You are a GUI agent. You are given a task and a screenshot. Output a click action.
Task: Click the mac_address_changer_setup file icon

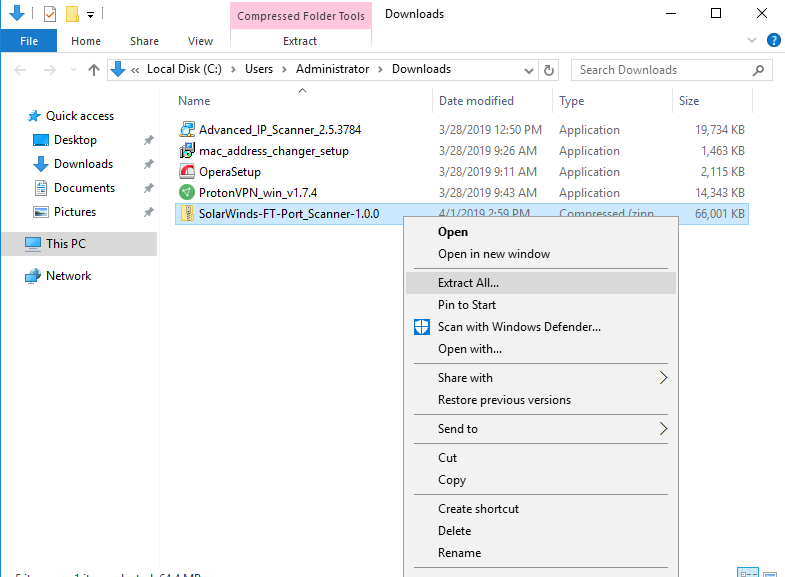click(x=187, y=151)
